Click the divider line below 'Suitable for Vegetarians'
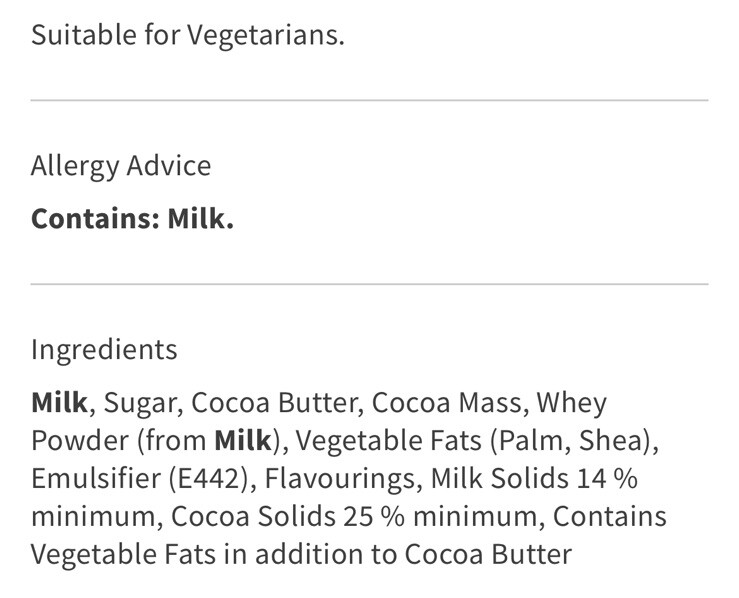 pos(370,100)
